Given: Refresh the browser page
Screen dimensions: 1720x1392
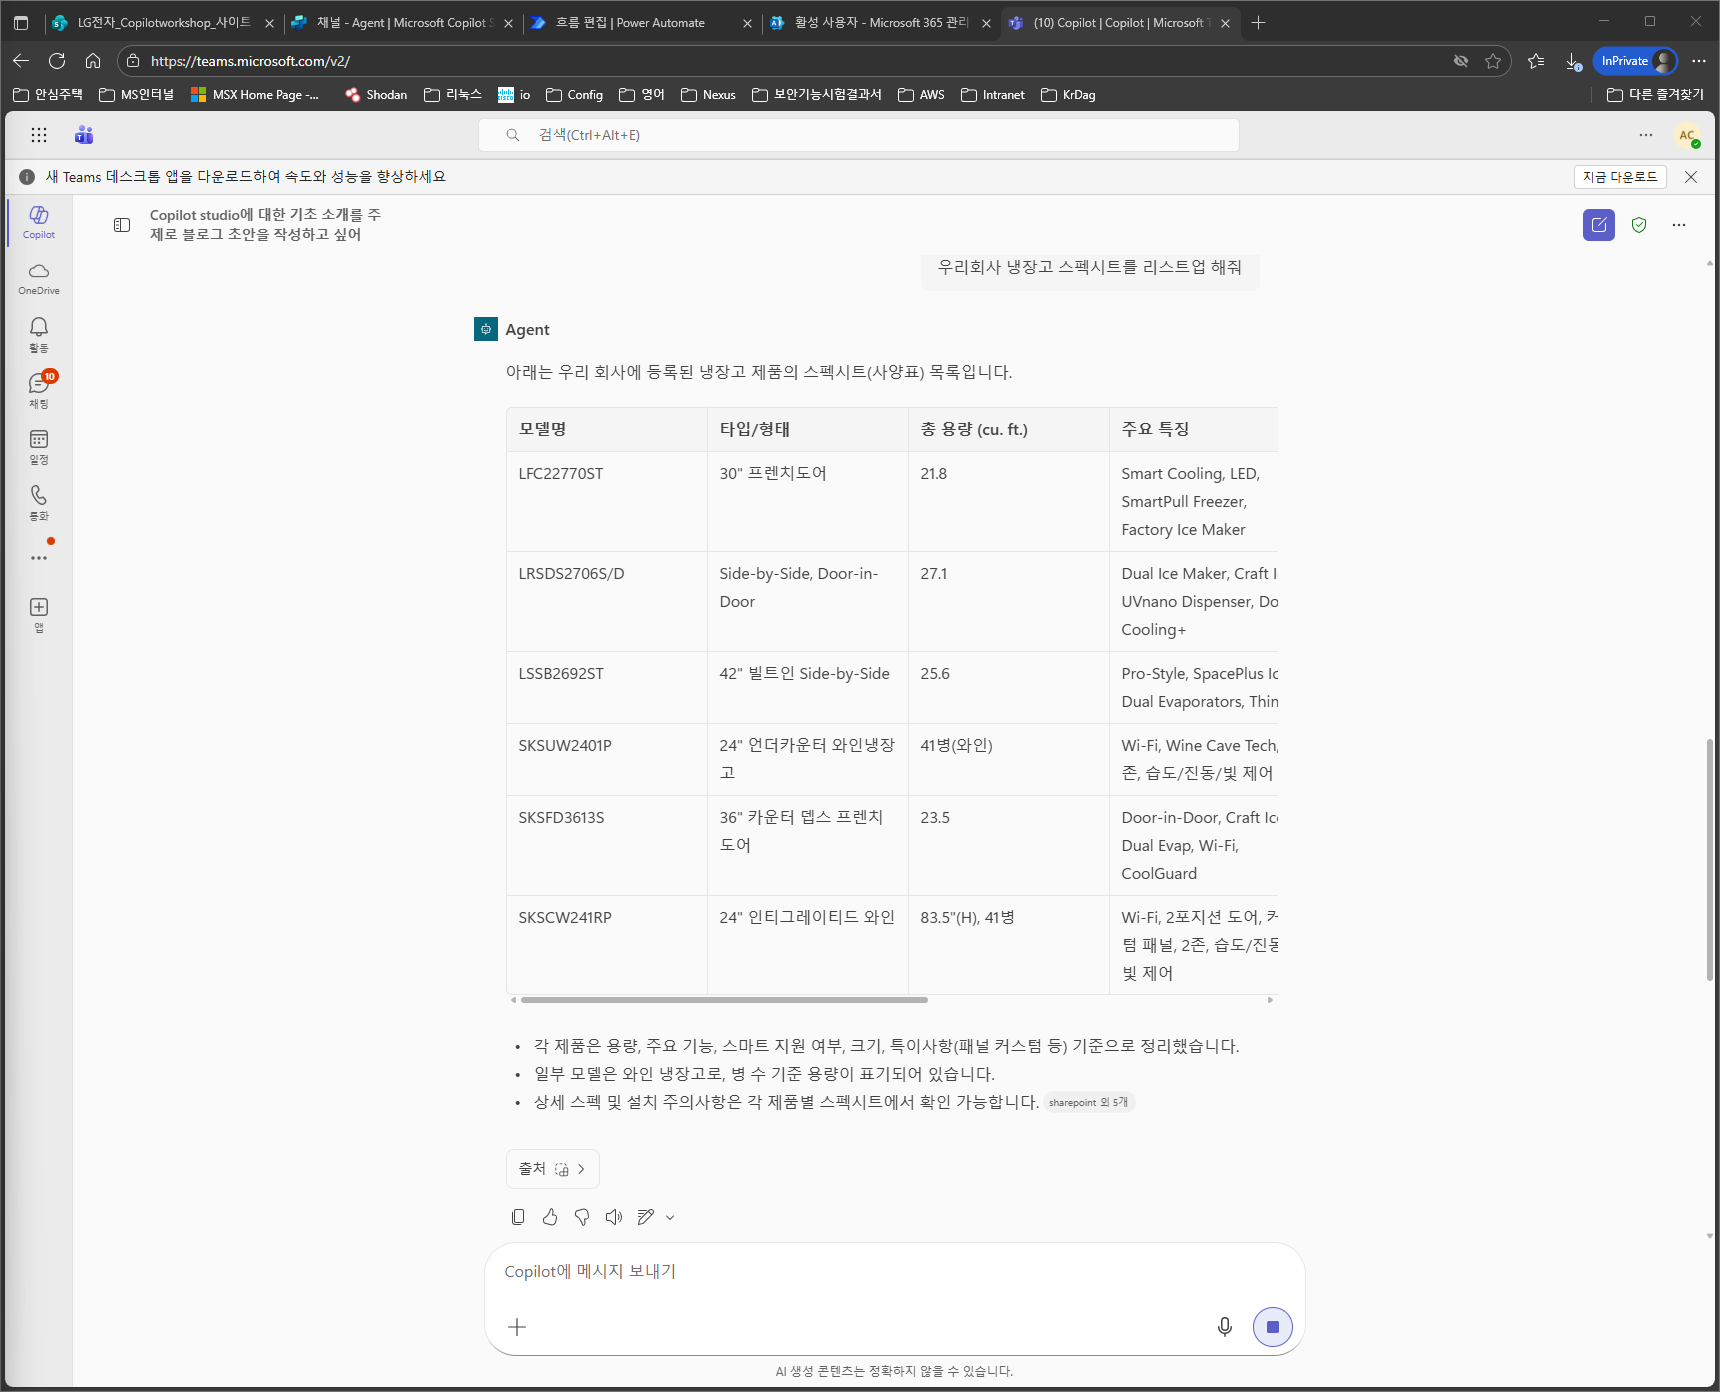Looking at the screenshot, I should click(x=57, y=61).
